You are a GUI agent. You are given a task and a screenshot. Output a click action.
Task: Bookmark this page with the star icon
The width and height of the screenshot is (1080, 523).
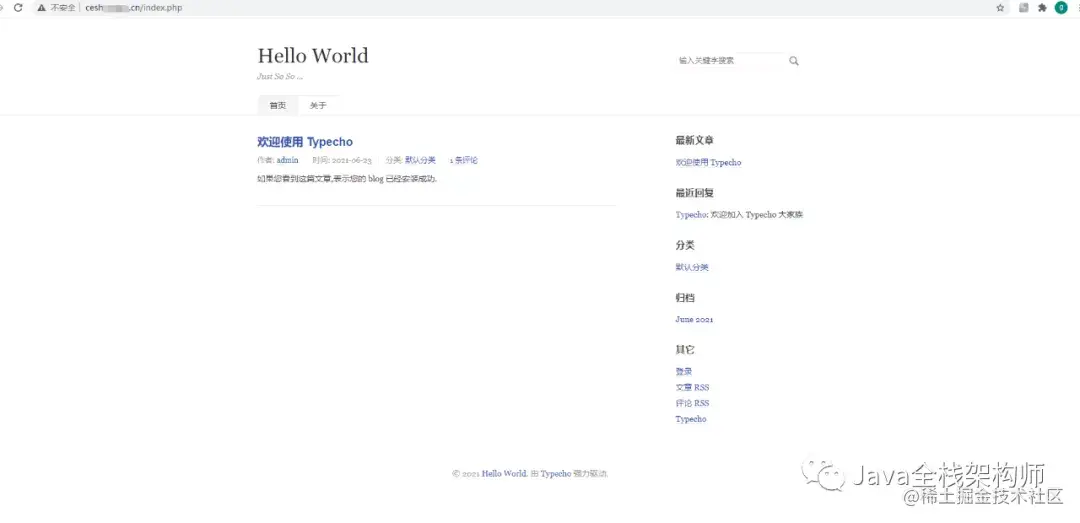pyautogui.click(x=1000, y=8)
